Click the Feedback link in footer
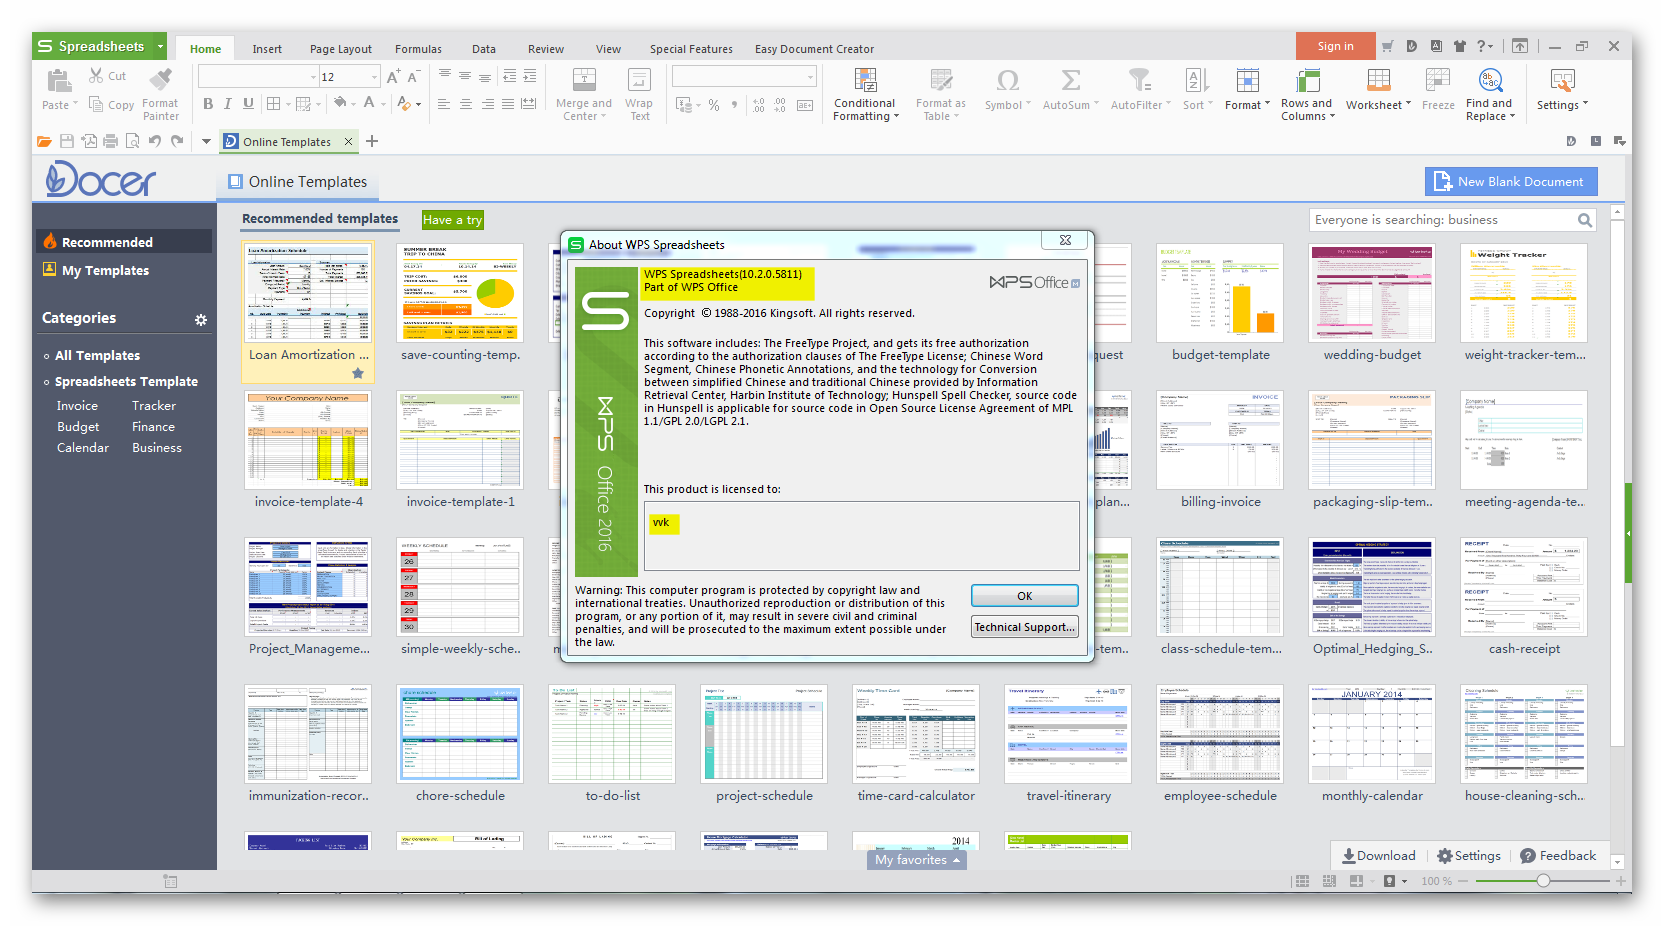 (x=1558, y=855)
